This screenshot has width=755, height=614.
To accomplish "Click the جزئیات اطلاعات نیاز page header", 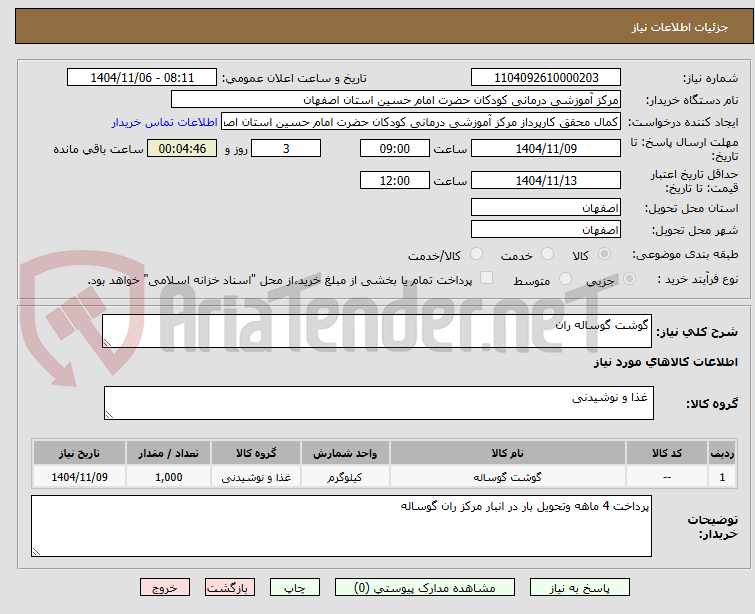I will coord(680,27).
